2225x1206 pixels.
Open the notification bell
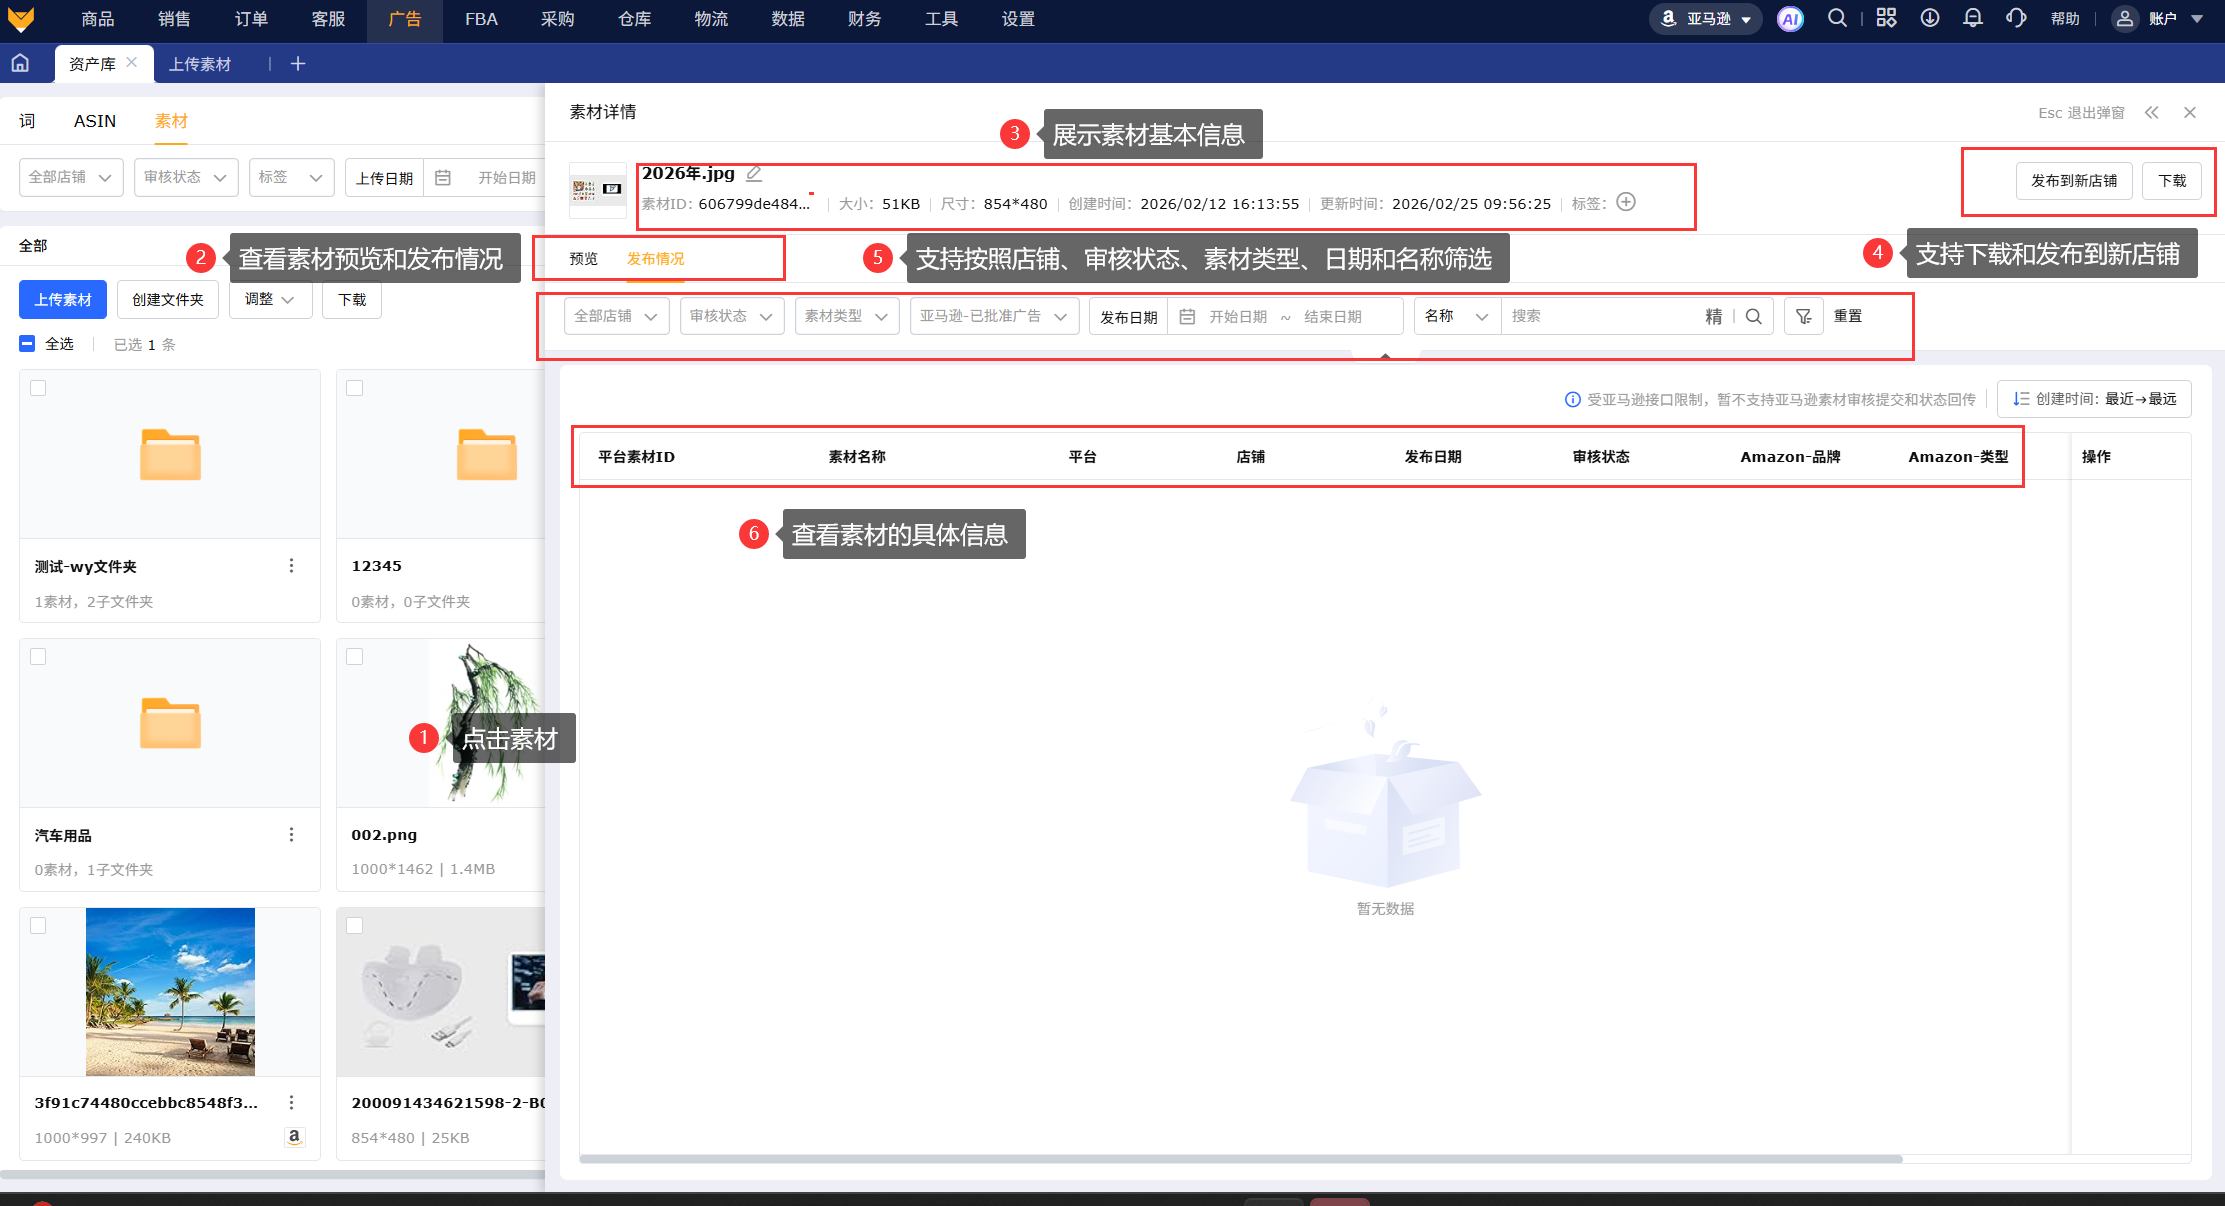point(1972,18)
